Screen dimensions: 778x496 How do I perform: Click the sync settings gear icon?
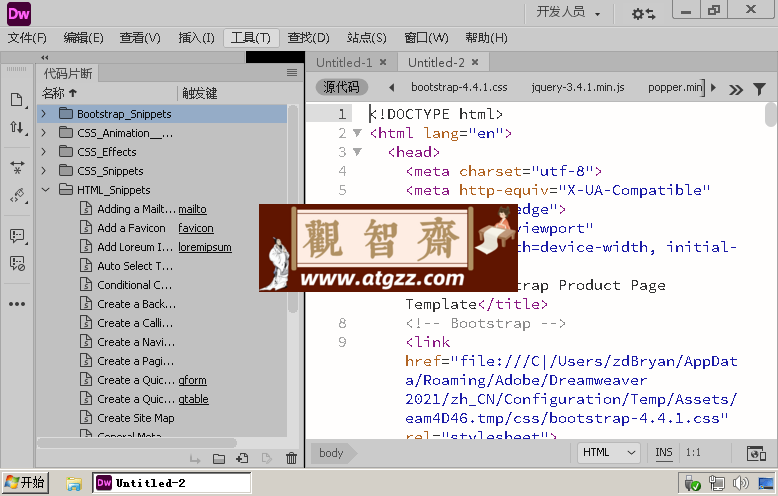(643, 14)
